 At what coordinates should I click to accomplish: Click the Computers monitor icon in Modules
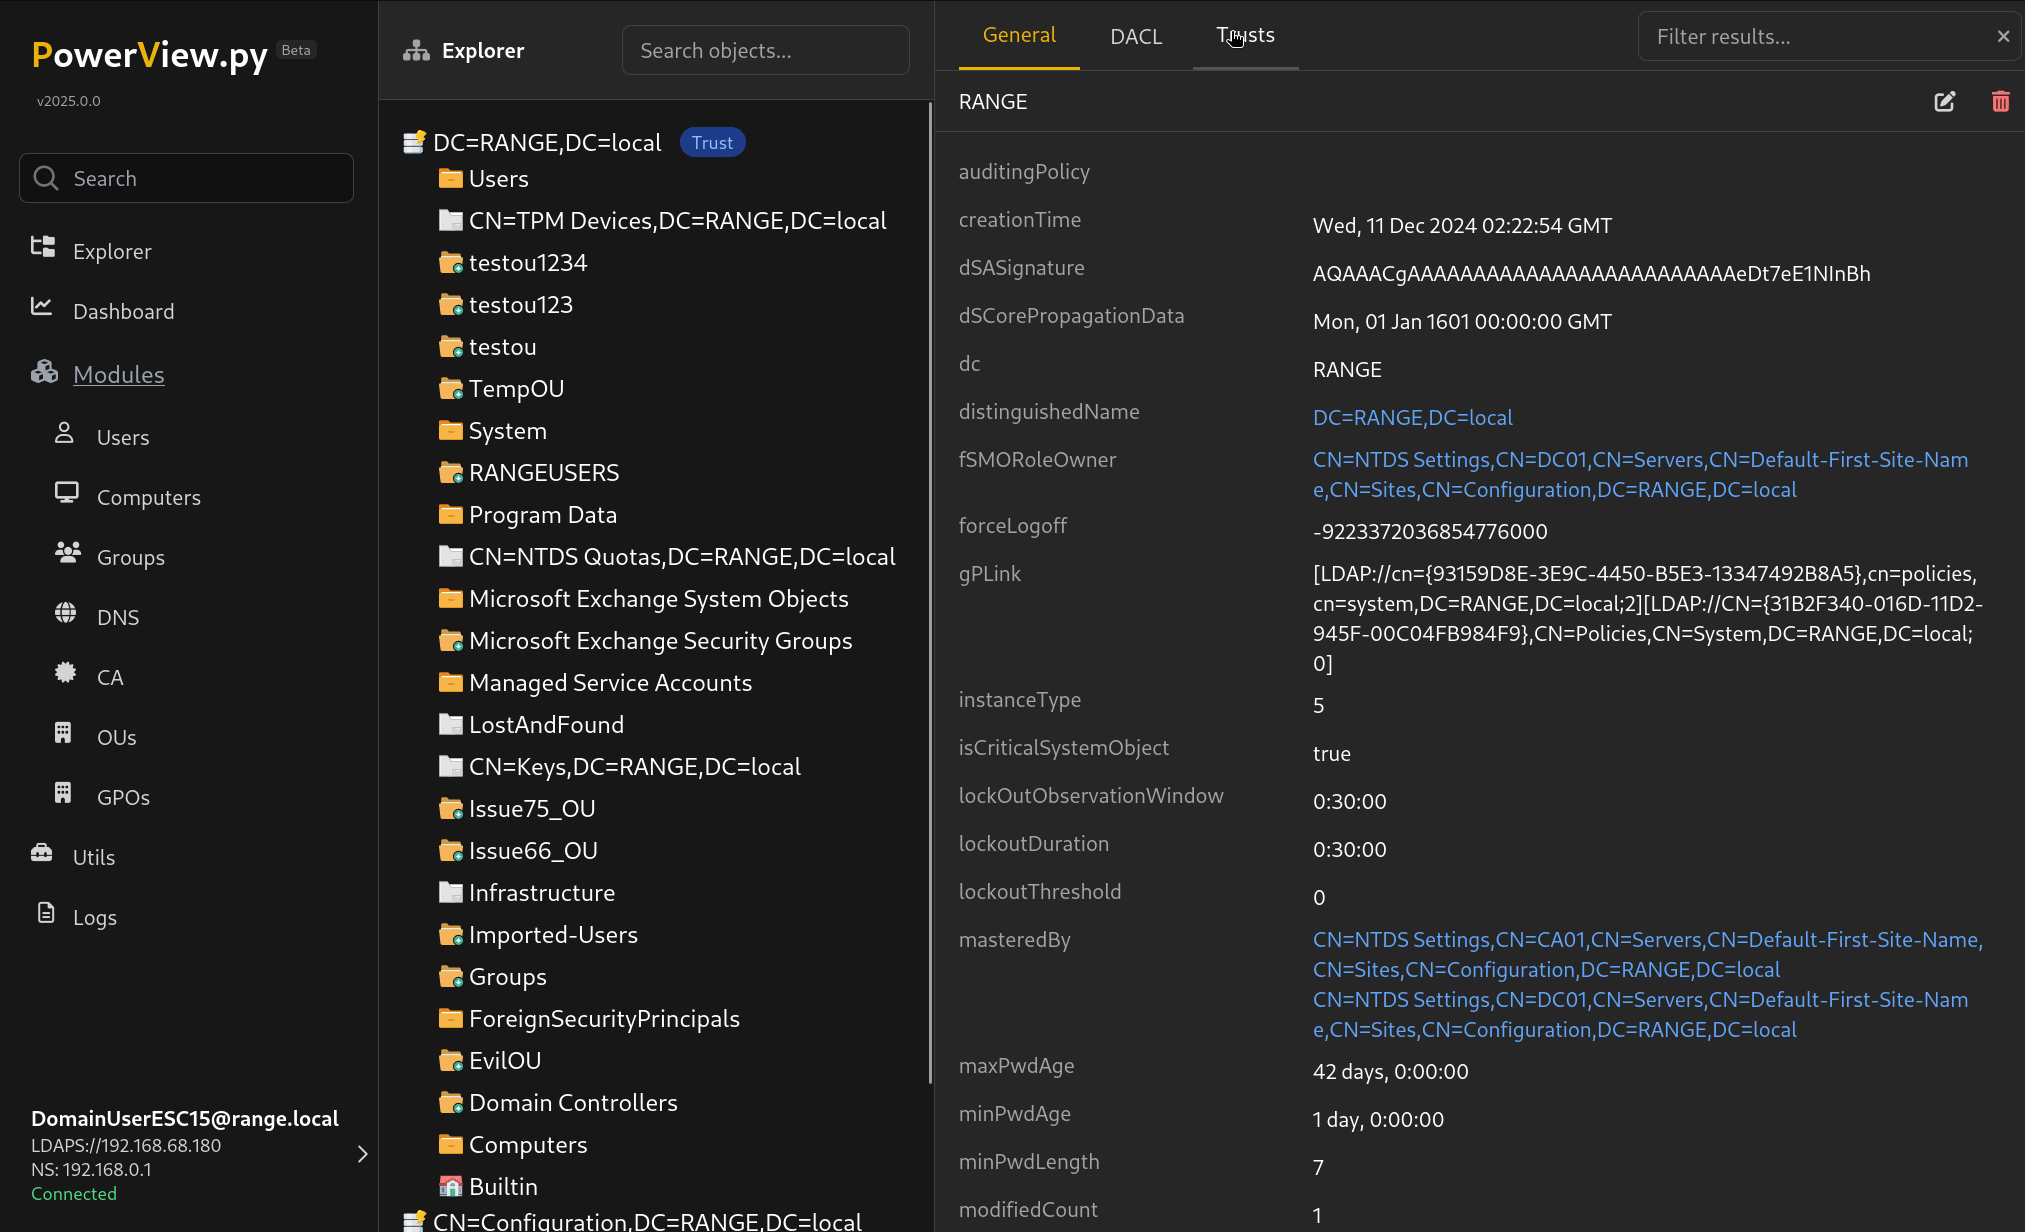coord(66,493)
